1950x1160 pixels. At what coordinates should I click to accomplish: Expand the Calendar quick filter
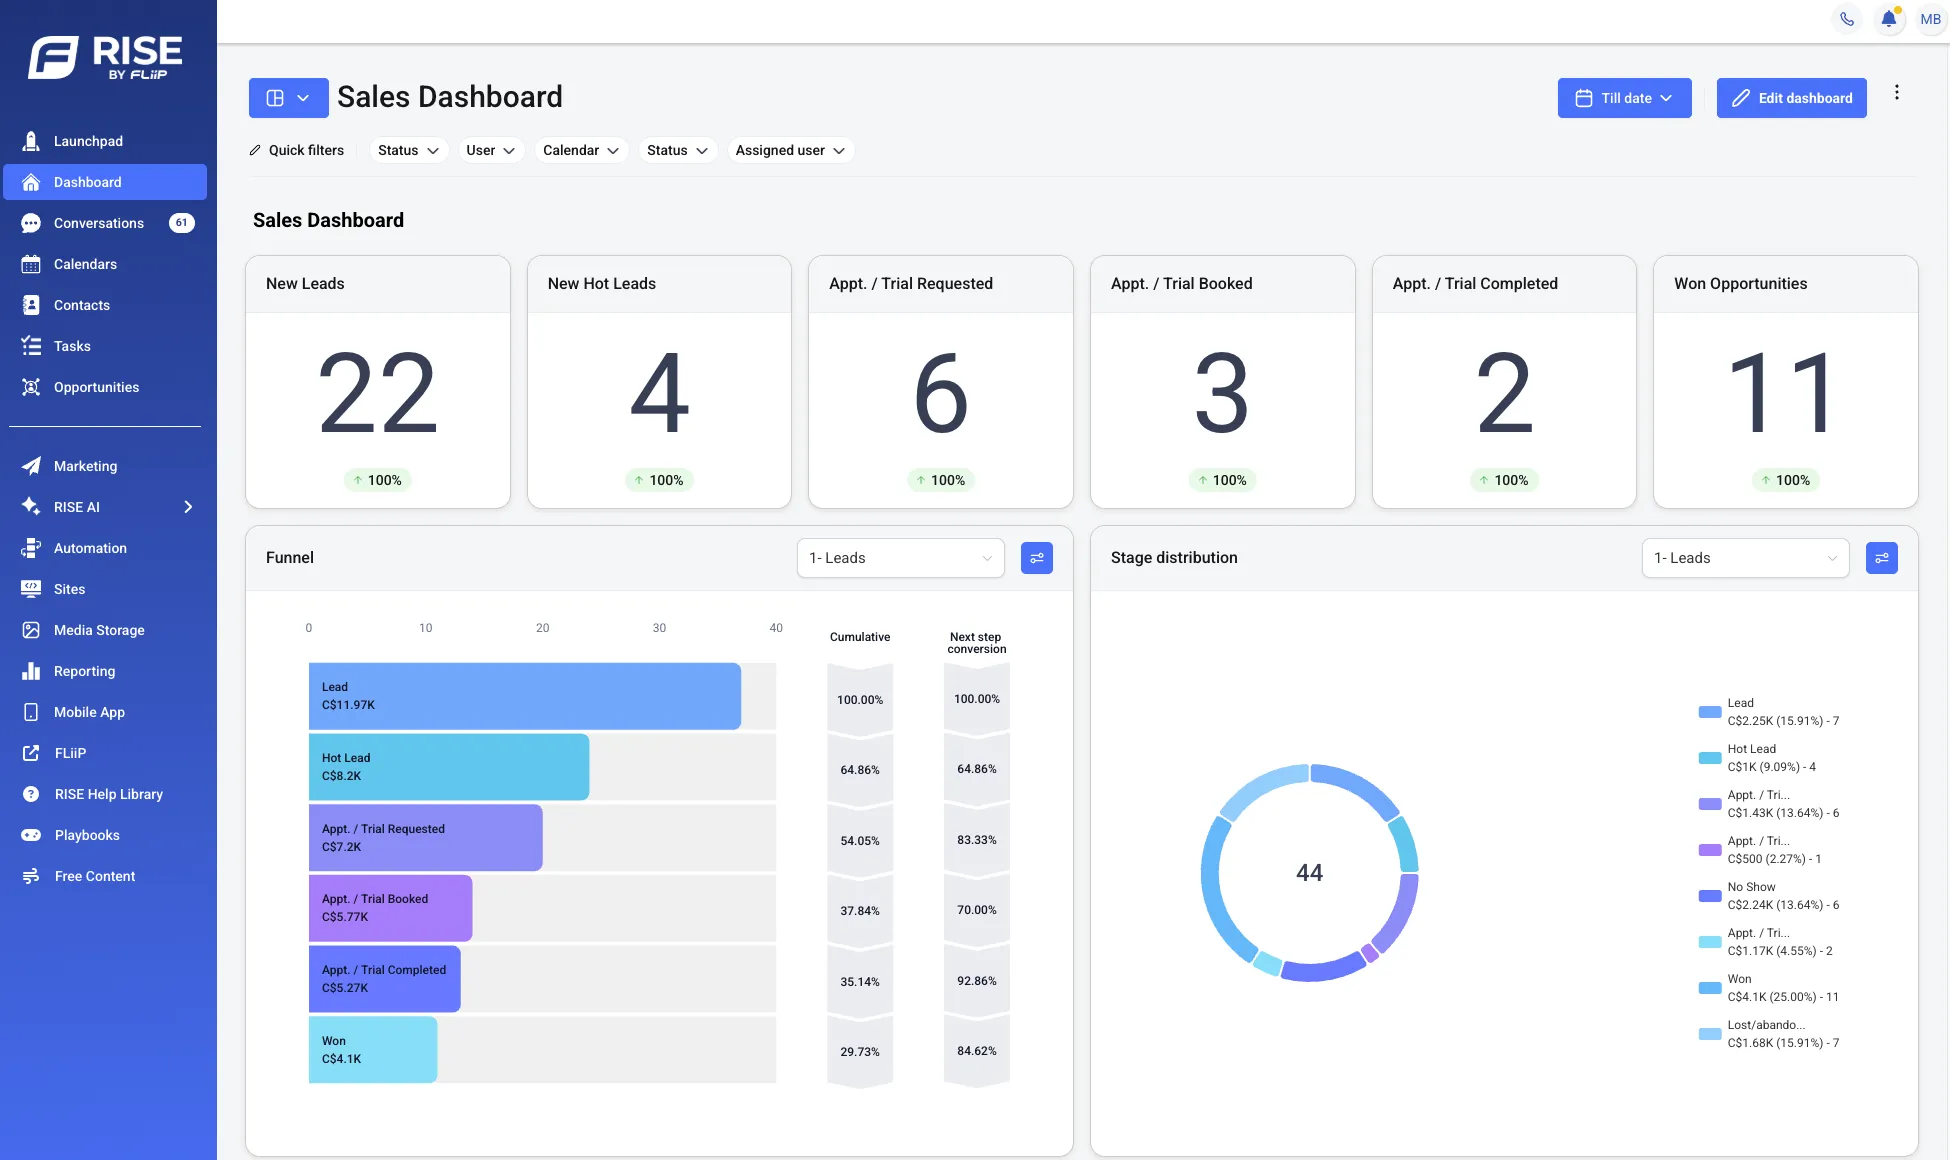coord(581,150)
